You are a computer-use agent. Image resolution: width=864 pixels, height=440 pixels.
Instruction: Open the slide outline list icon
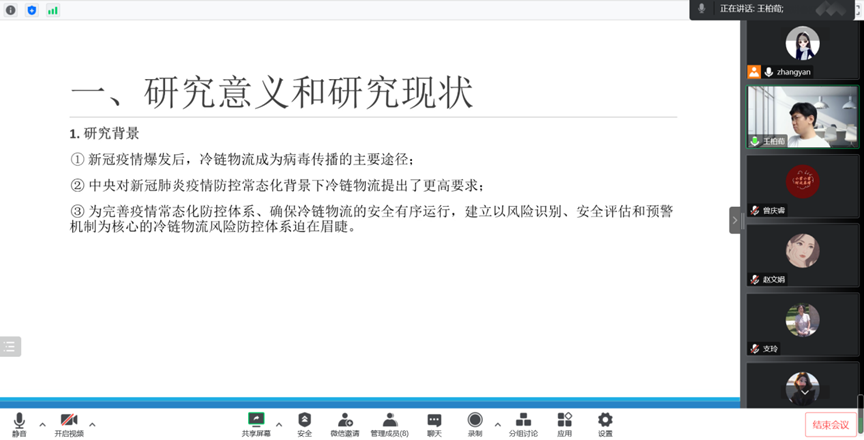pos(10,347)
